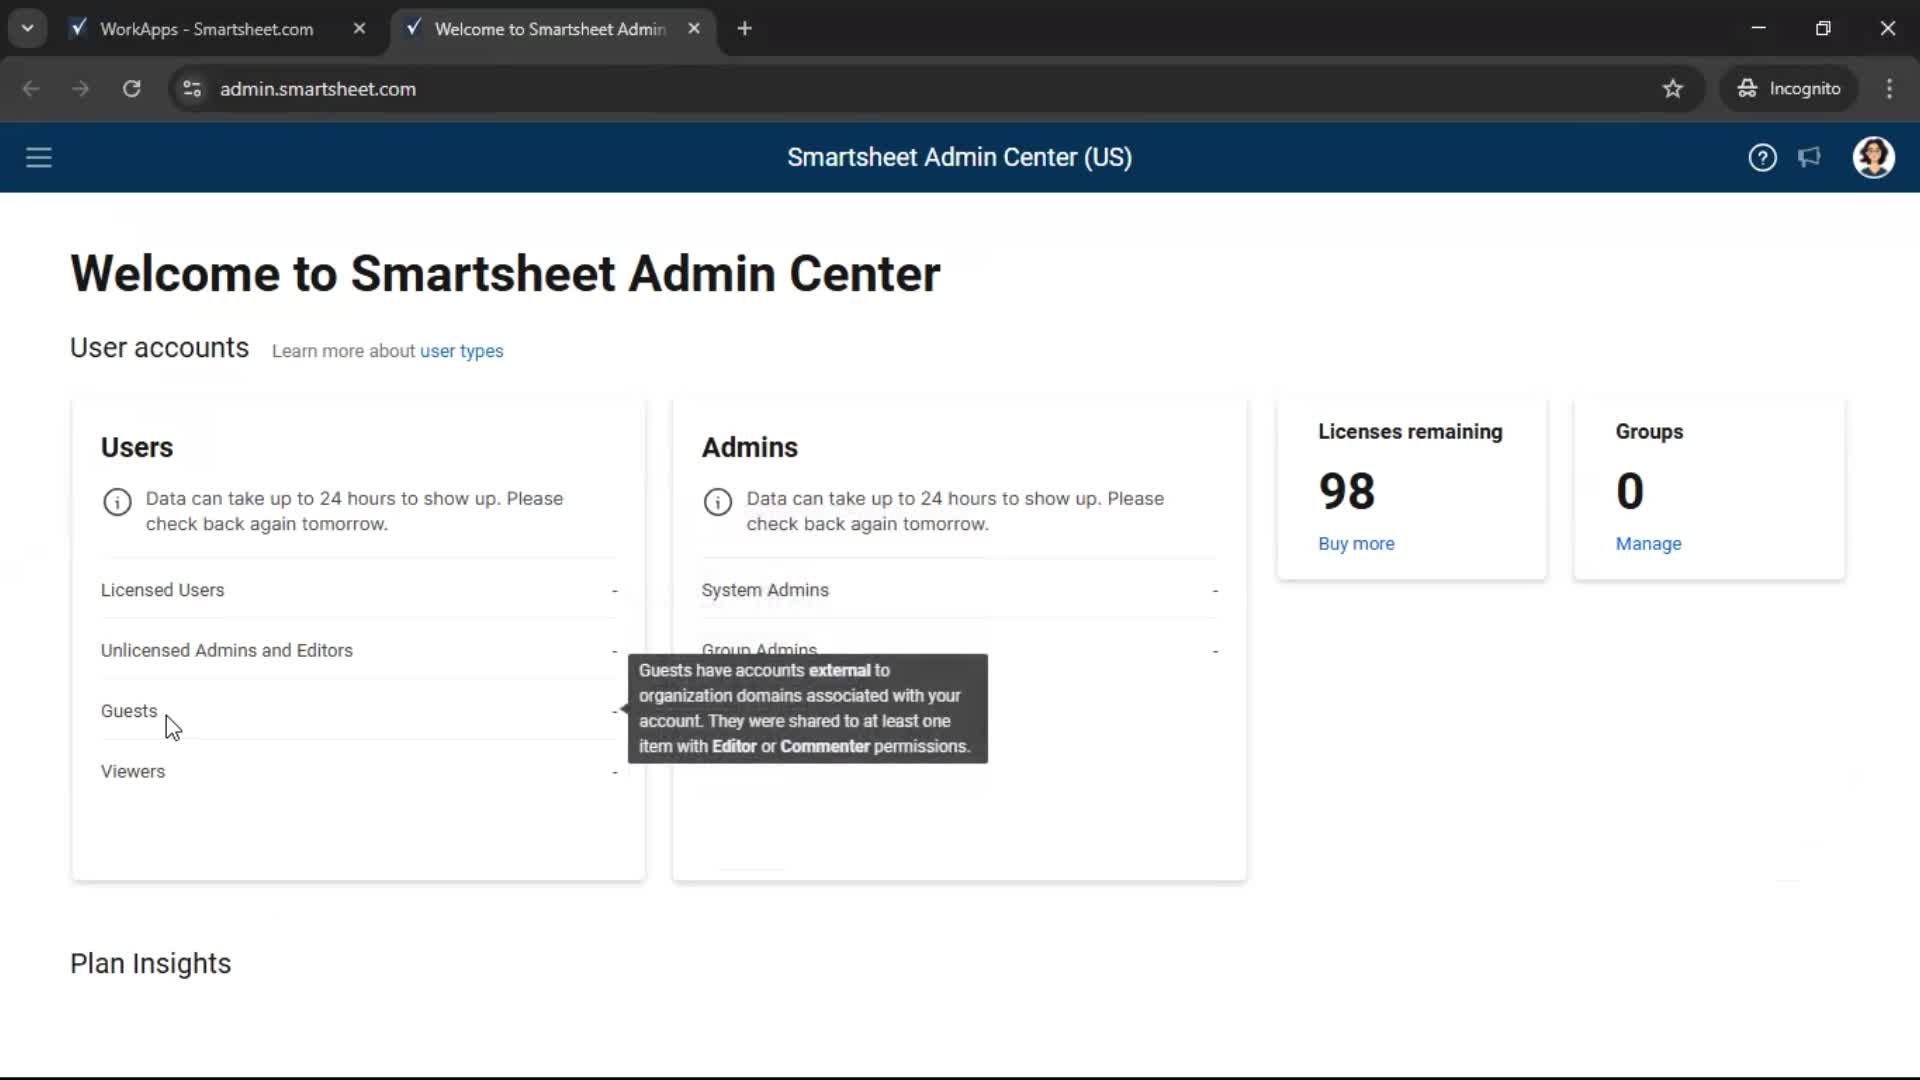Click the info icon in the Users card
Viewport: 1920px width, 1080px height.
click(x=117, y=502)
